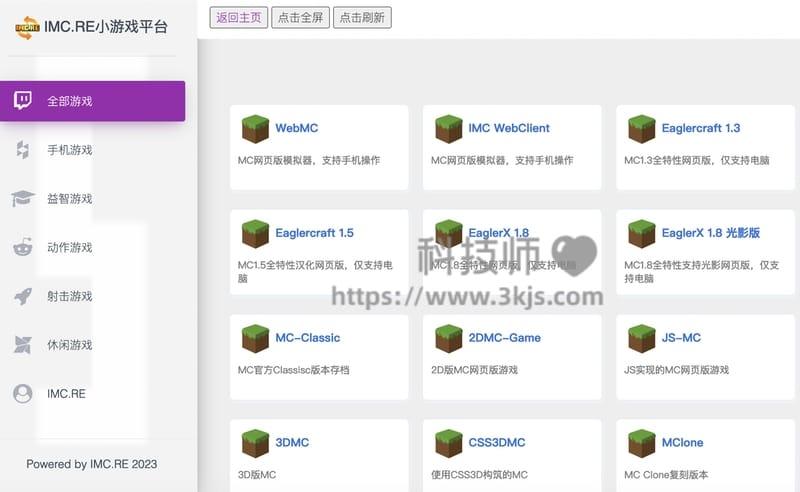Click the icon beside 手机游戏
This screenshot has height=492, width=800.
pos(22,150)
